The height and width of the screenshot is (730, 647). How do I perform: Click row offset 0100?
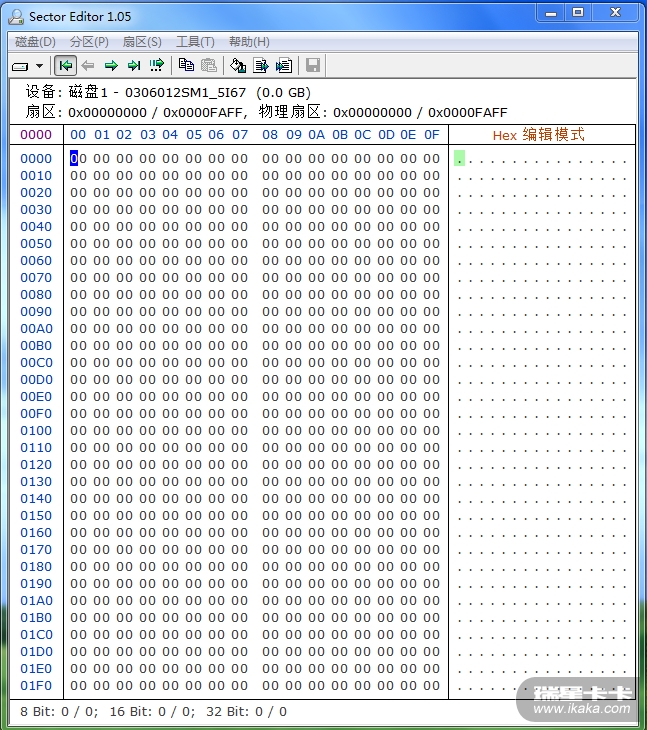pos(36,431)
